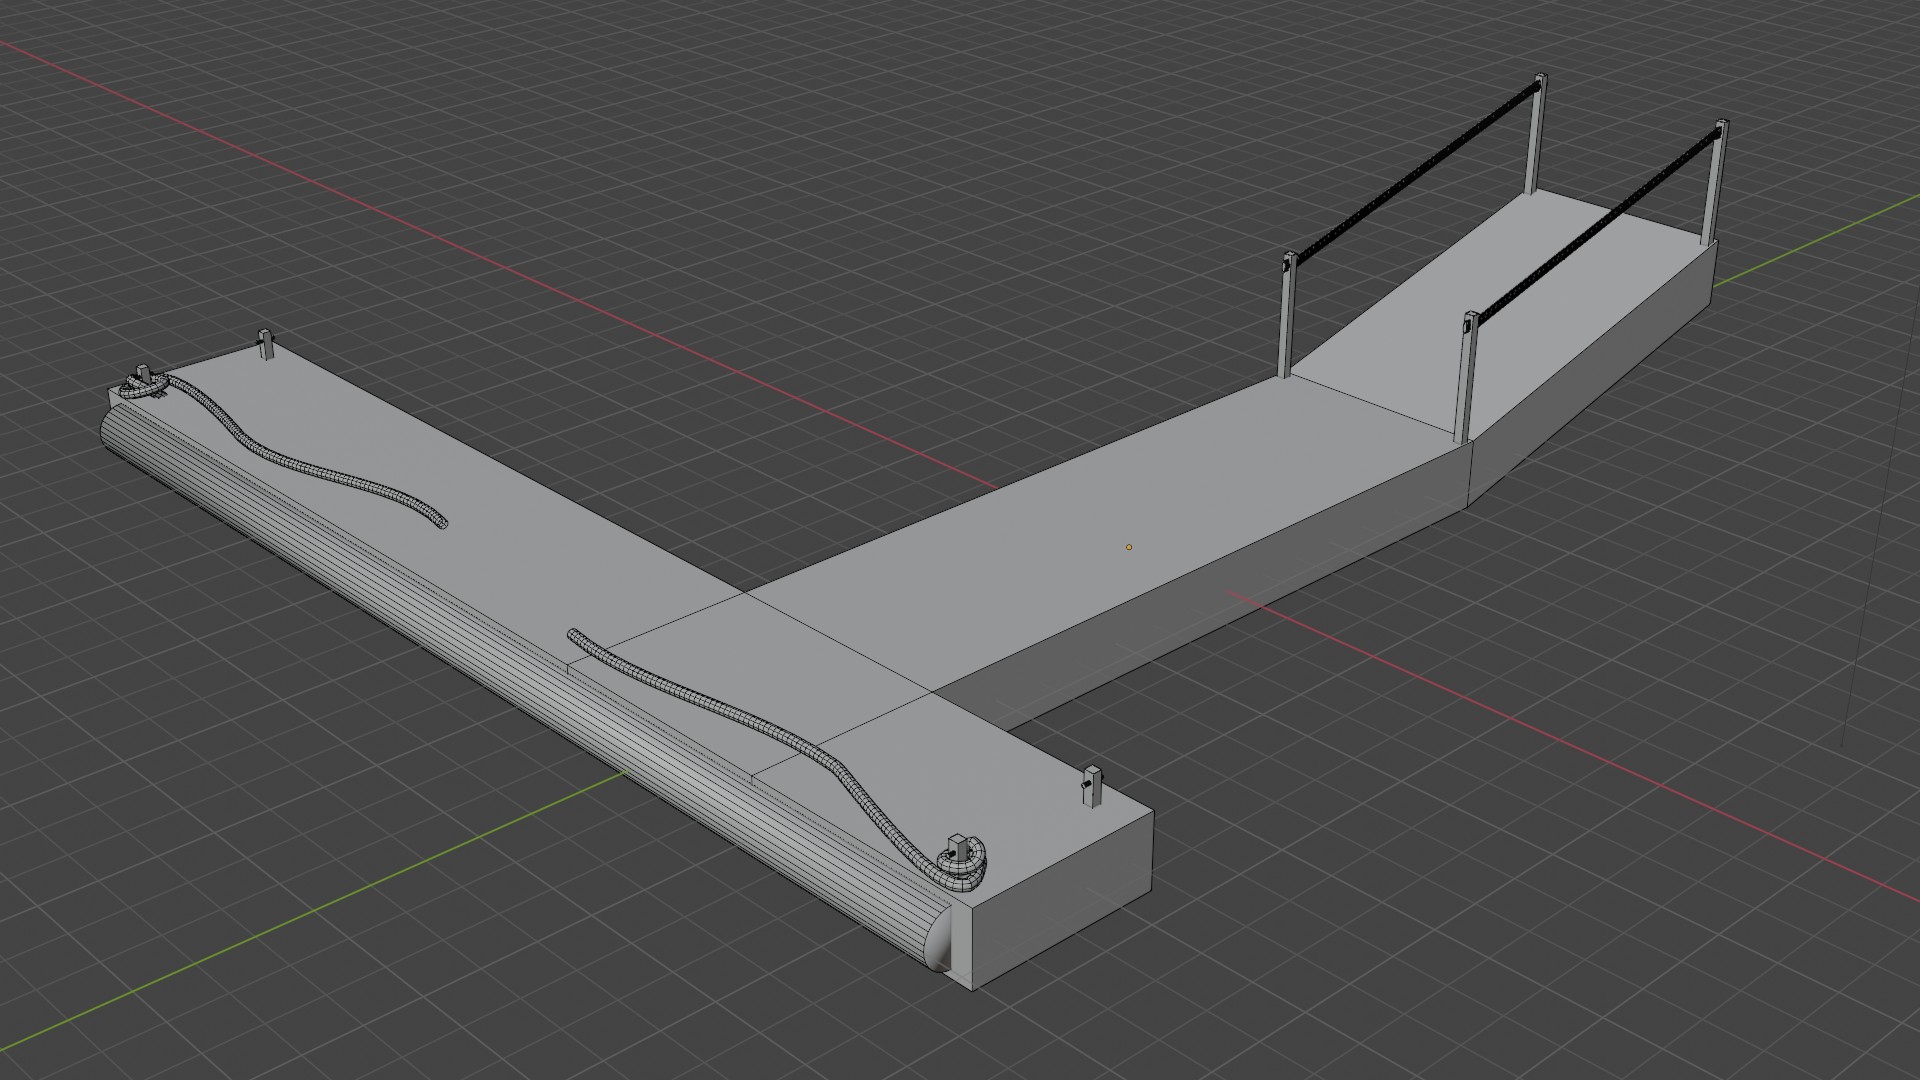Select the rope coil near dock's right end

tap(963, 864)
